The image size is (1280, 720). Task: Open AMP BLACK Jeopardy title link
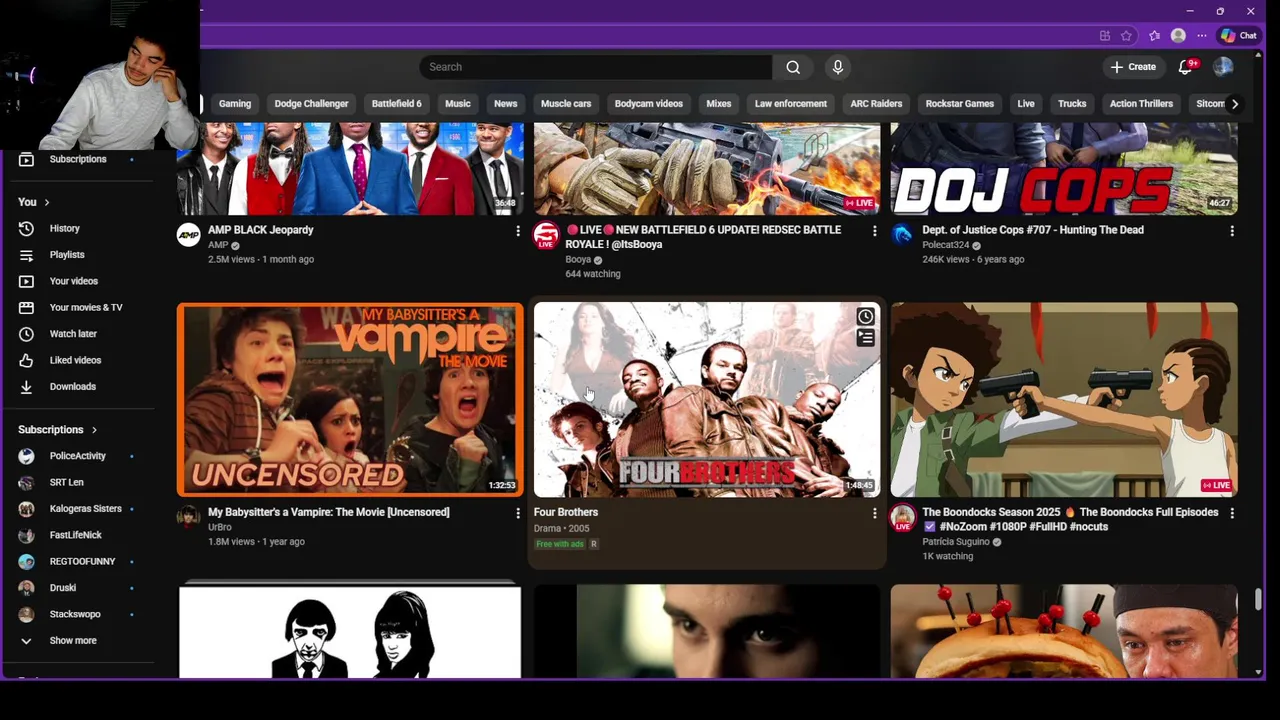pos(261,230)
